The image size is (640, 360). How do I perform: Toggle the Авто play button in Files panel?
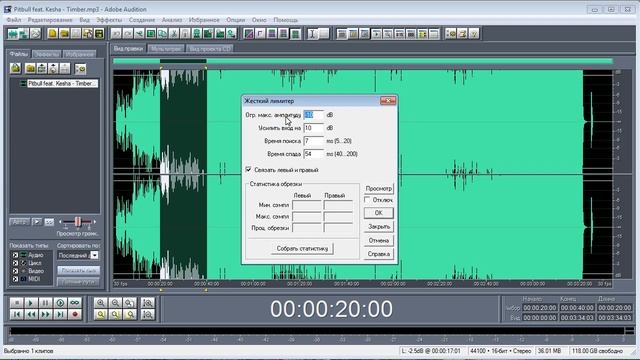tap(19, 222)
